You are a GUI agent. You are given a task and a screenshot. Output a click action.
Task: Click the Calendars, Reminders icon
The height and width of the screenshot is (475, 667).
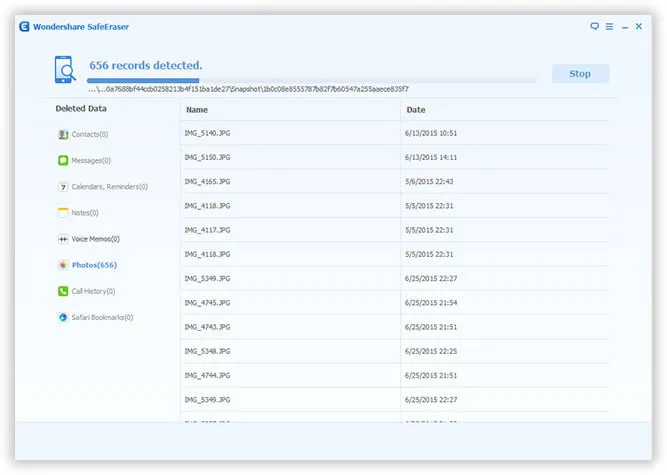pos(63,186)
